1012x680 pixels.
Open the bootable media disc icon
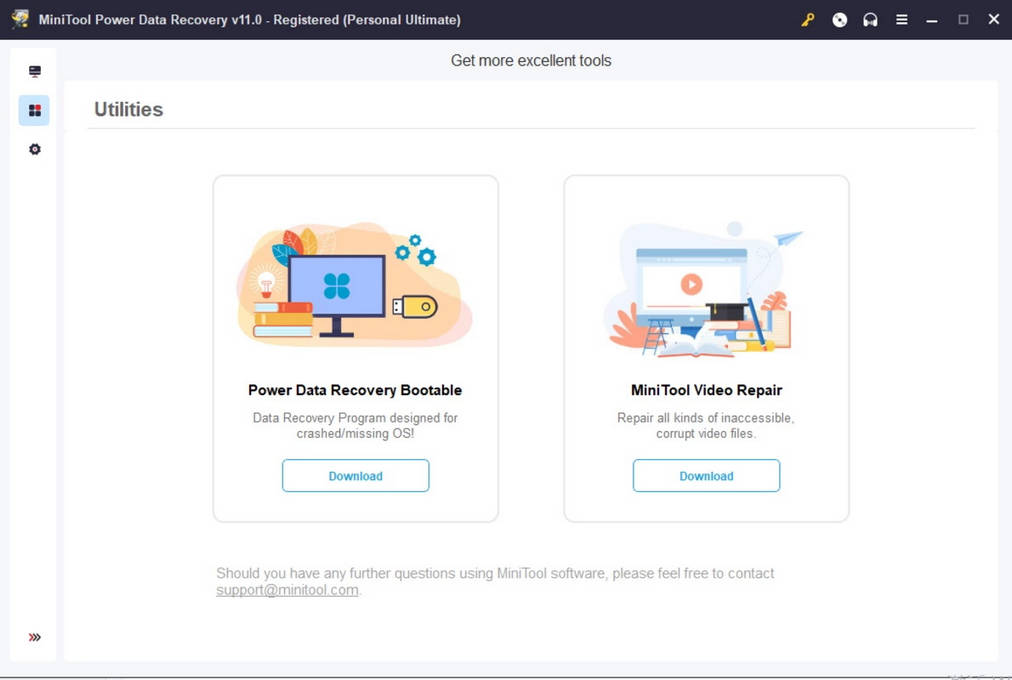[x=839, y=20]
